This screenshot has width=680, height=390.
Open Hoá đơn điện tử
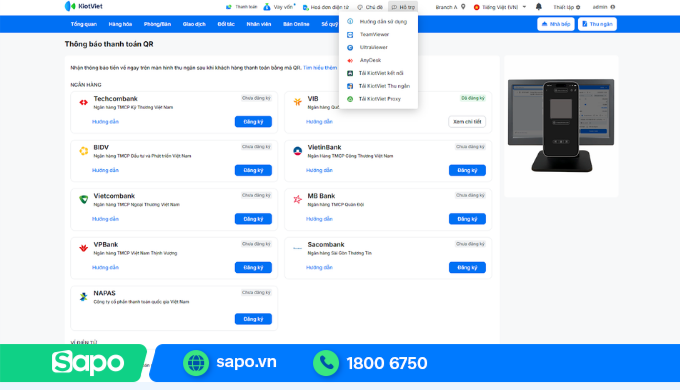tap(326, 7)
